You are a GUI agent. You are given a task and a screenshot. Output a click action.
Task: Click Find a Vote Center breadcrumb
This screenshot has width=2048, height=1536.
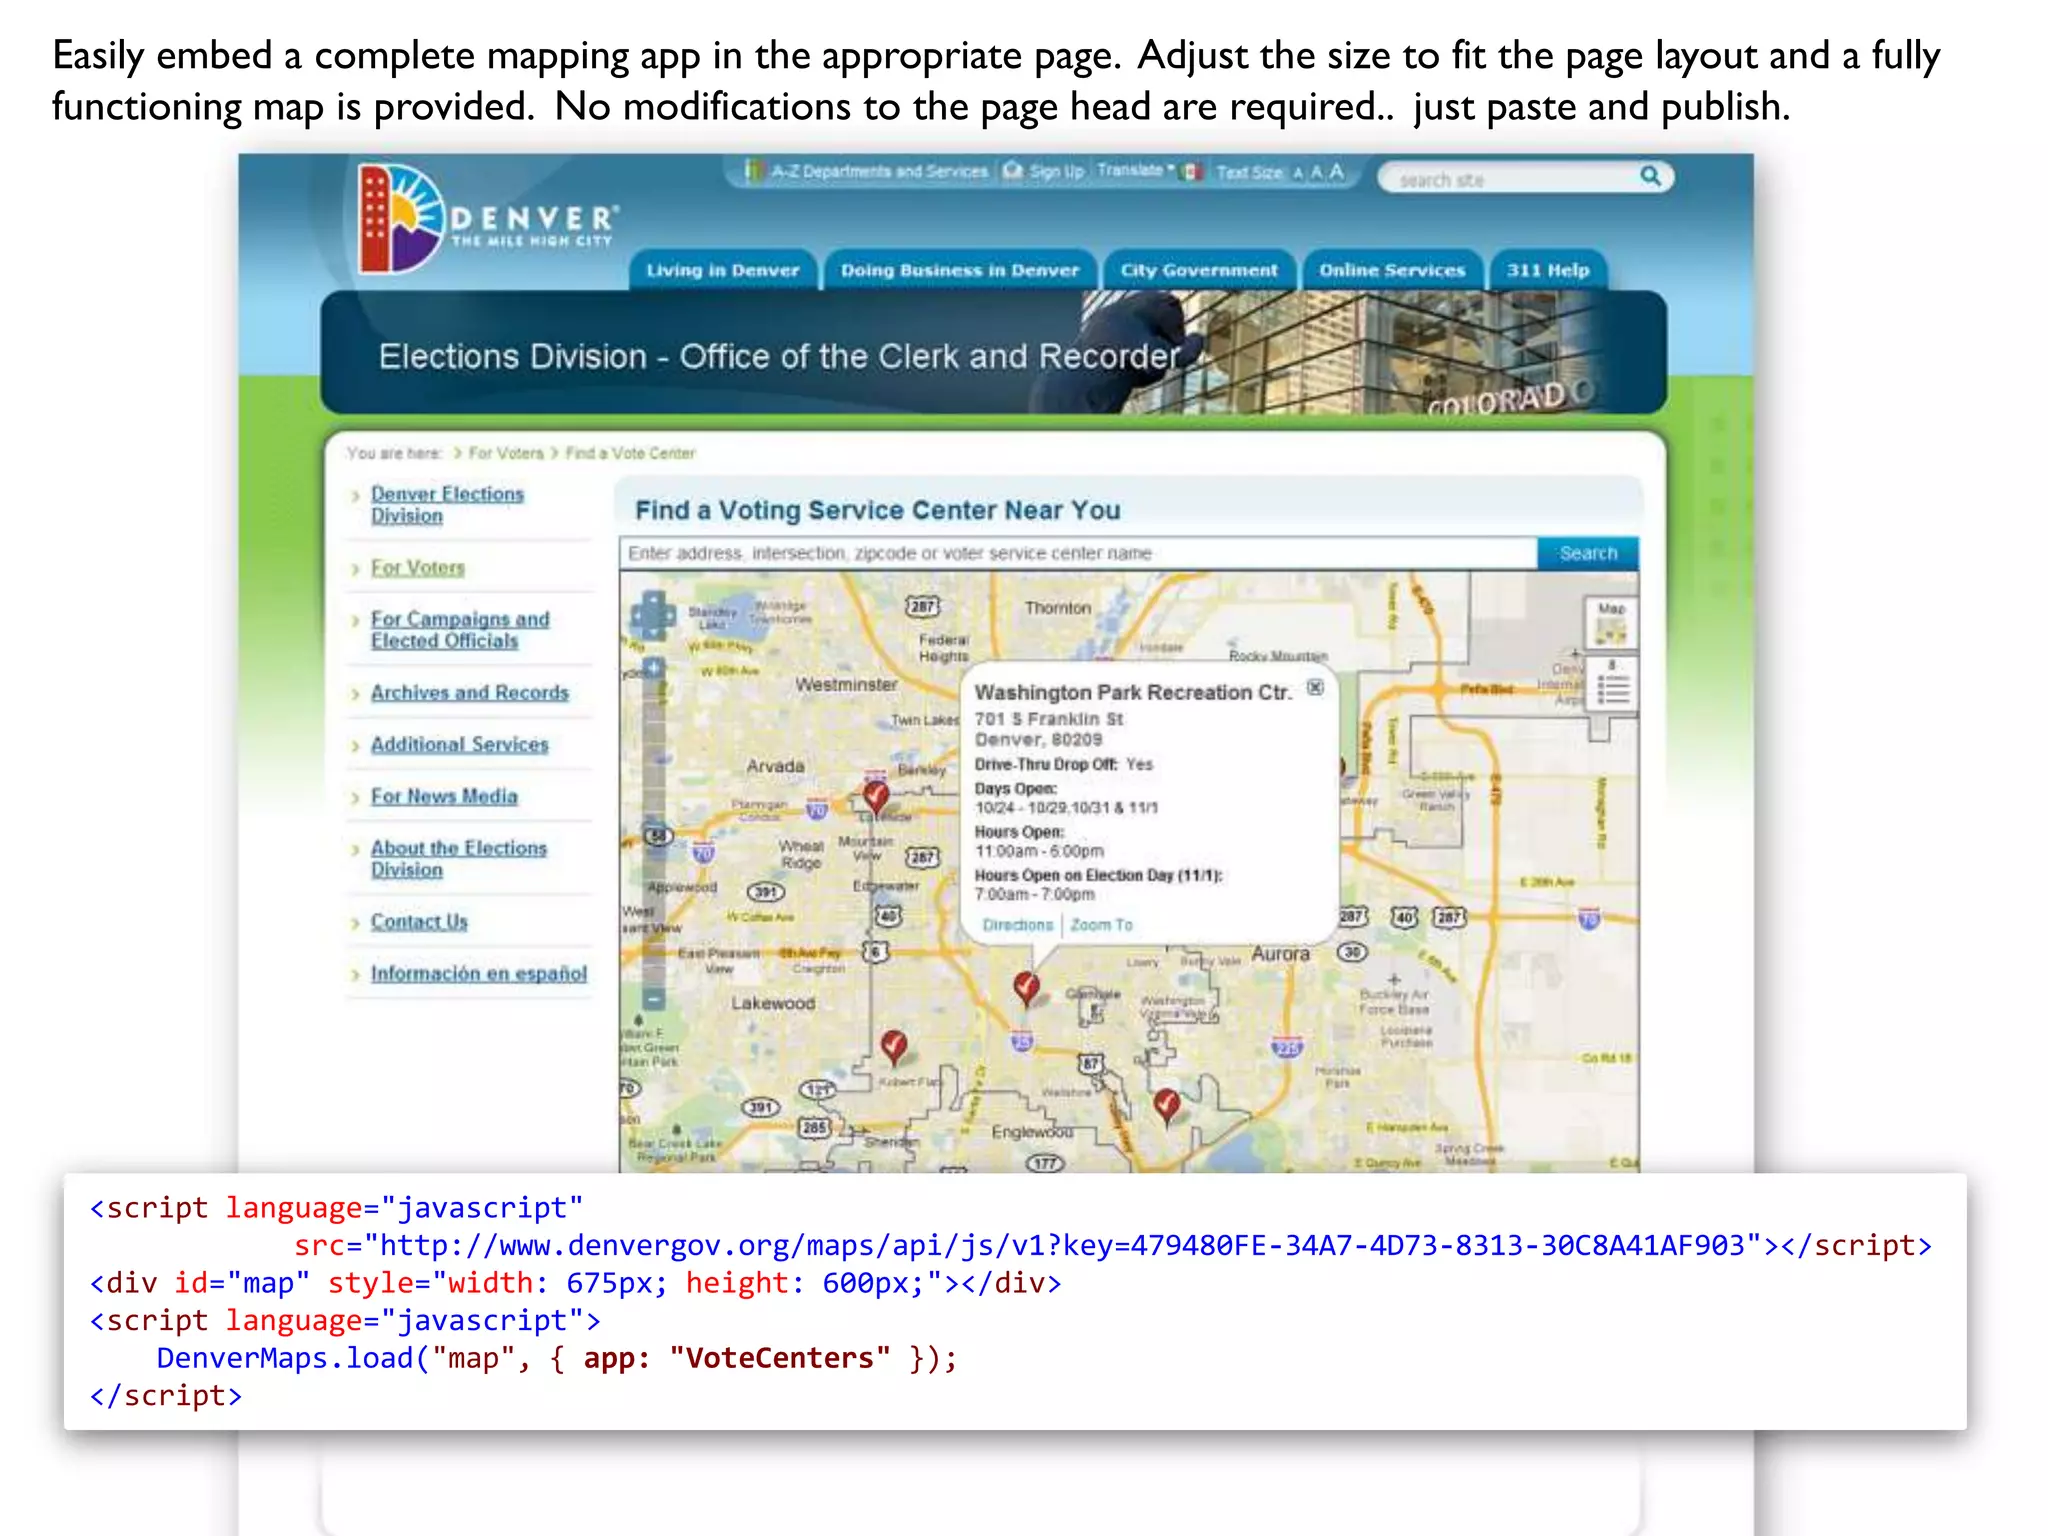coord(630,453)
